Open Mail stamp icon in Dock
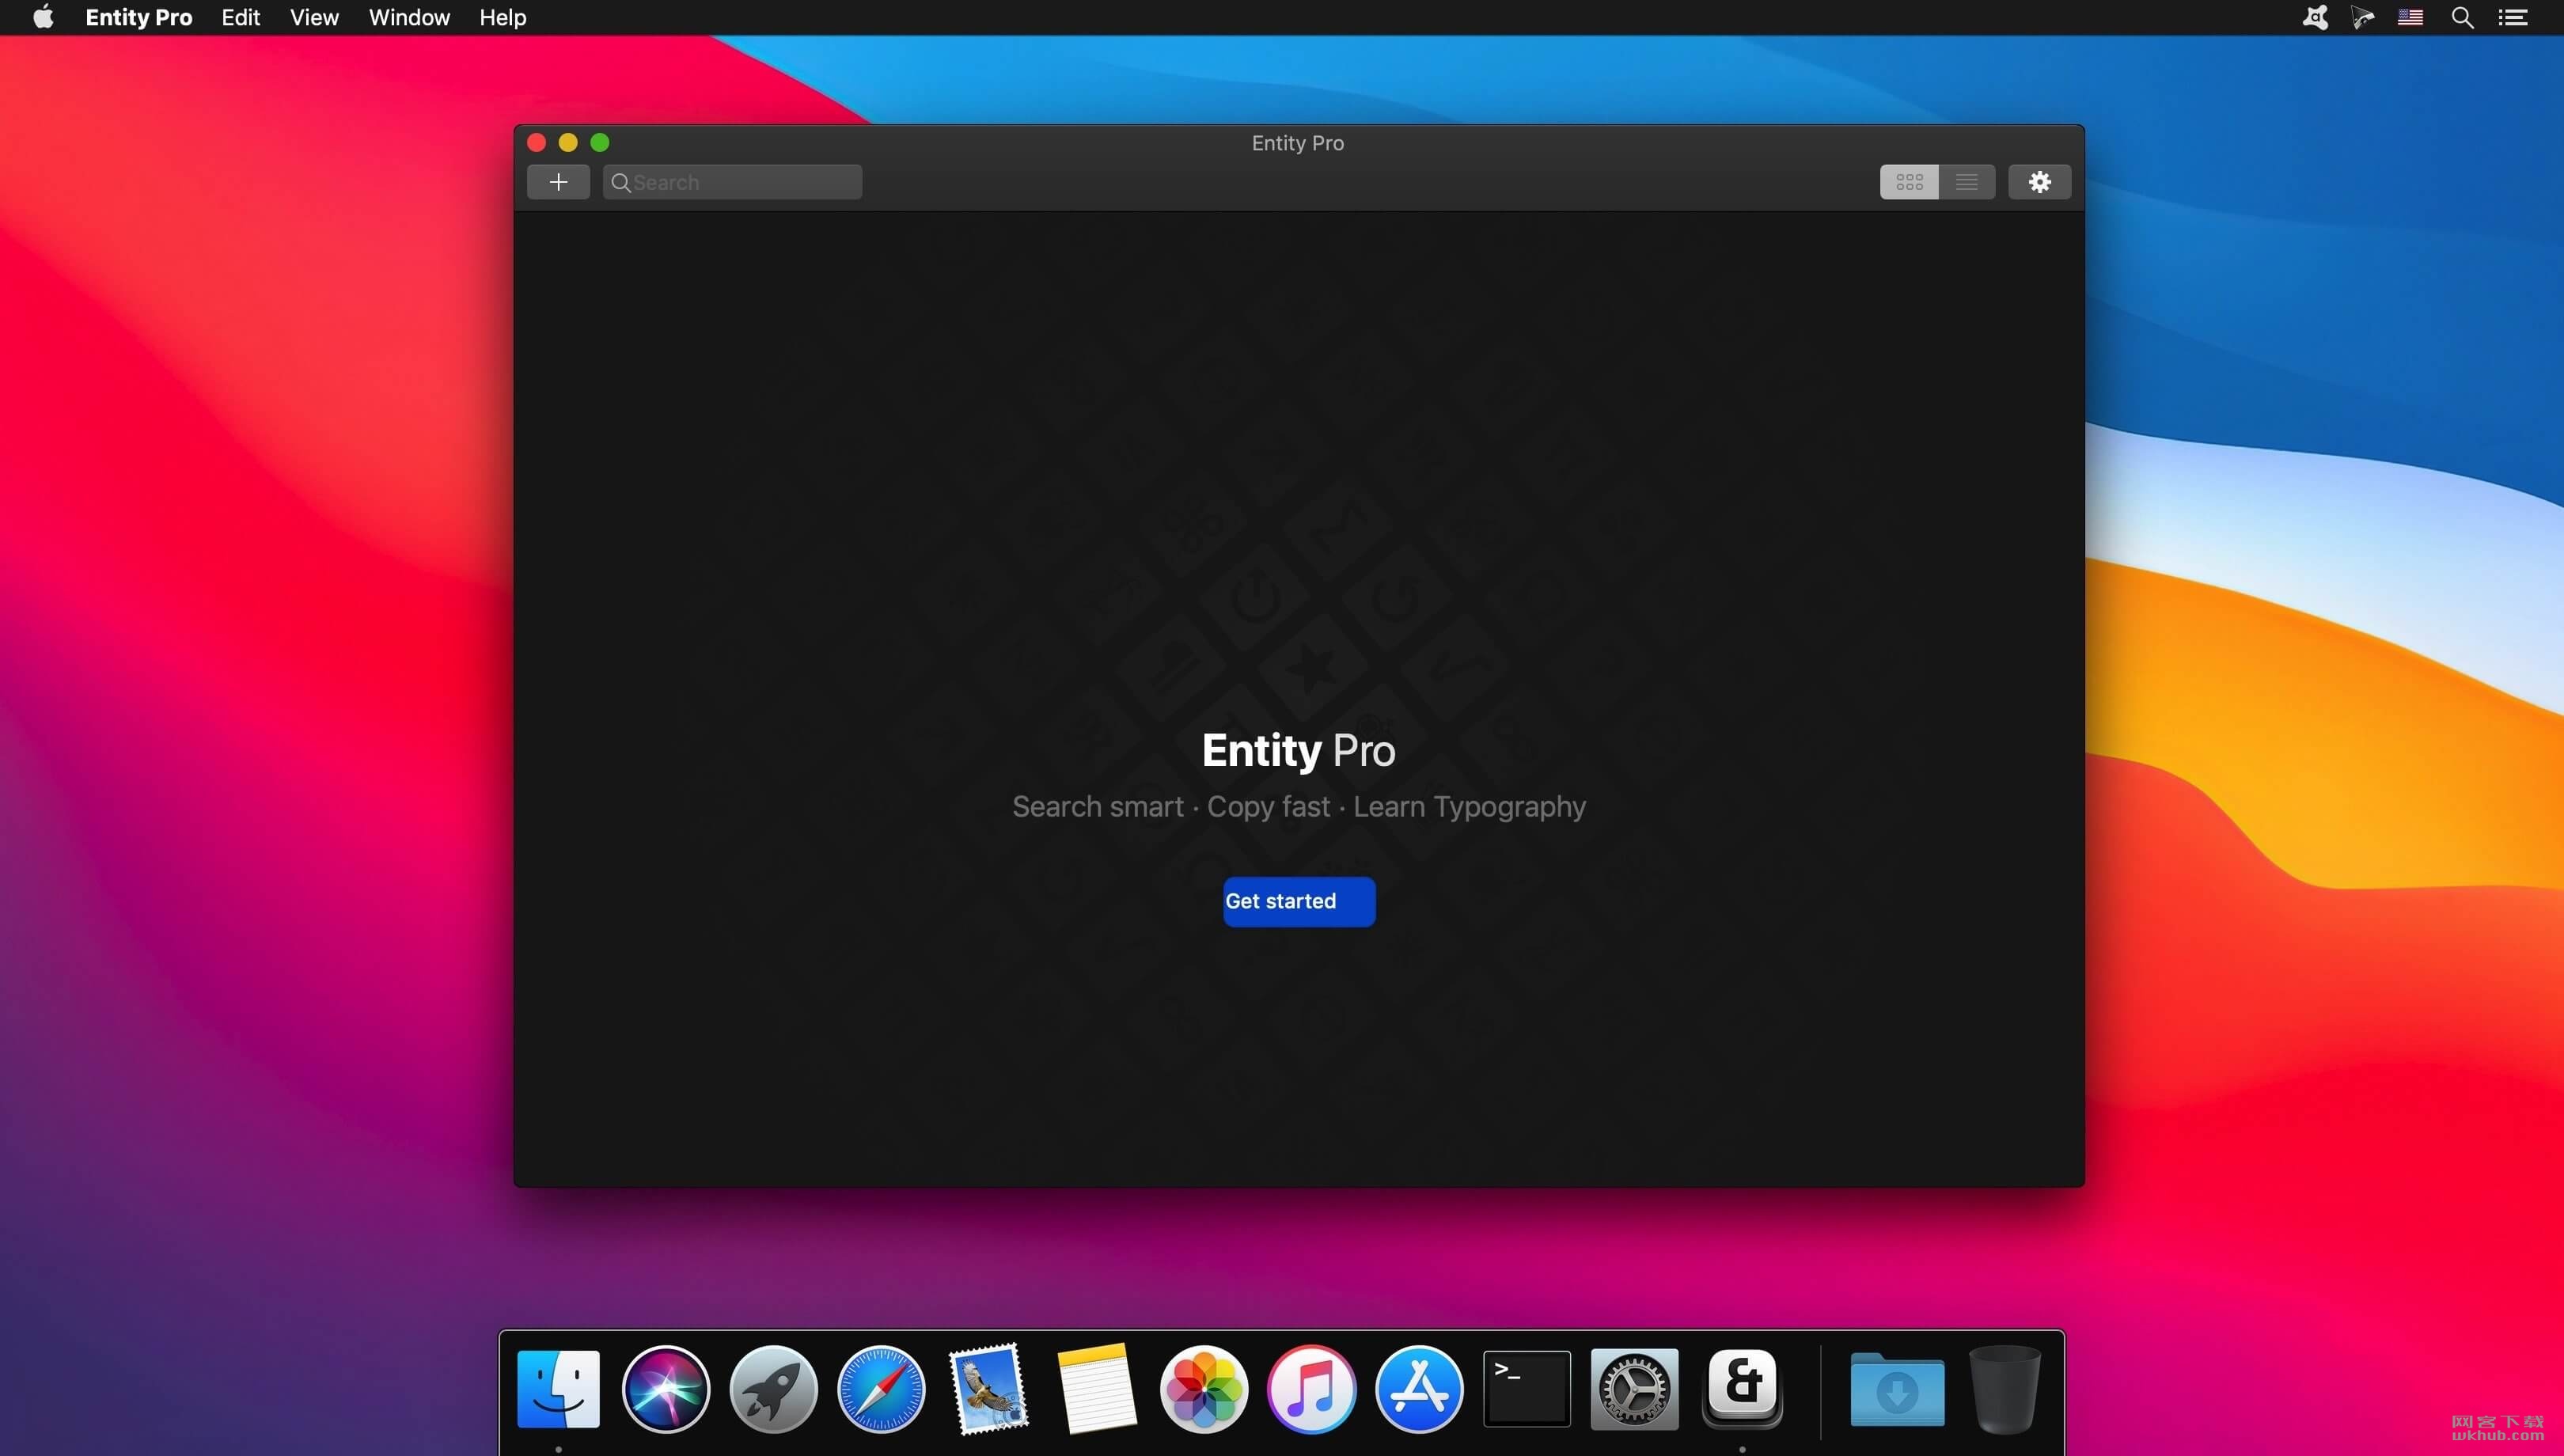 click(x=988, y=1388)
